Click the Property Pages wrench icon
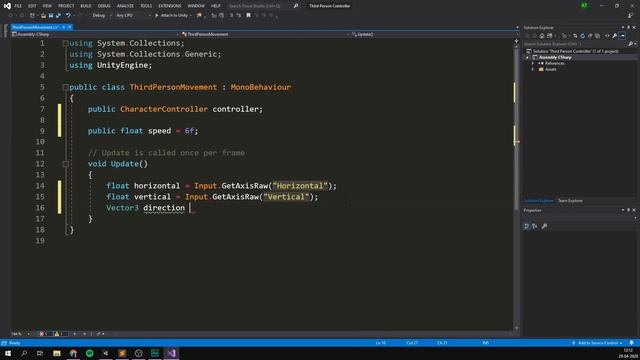The width and height of the screenshot is (640, 360). [x=544, y=226]
